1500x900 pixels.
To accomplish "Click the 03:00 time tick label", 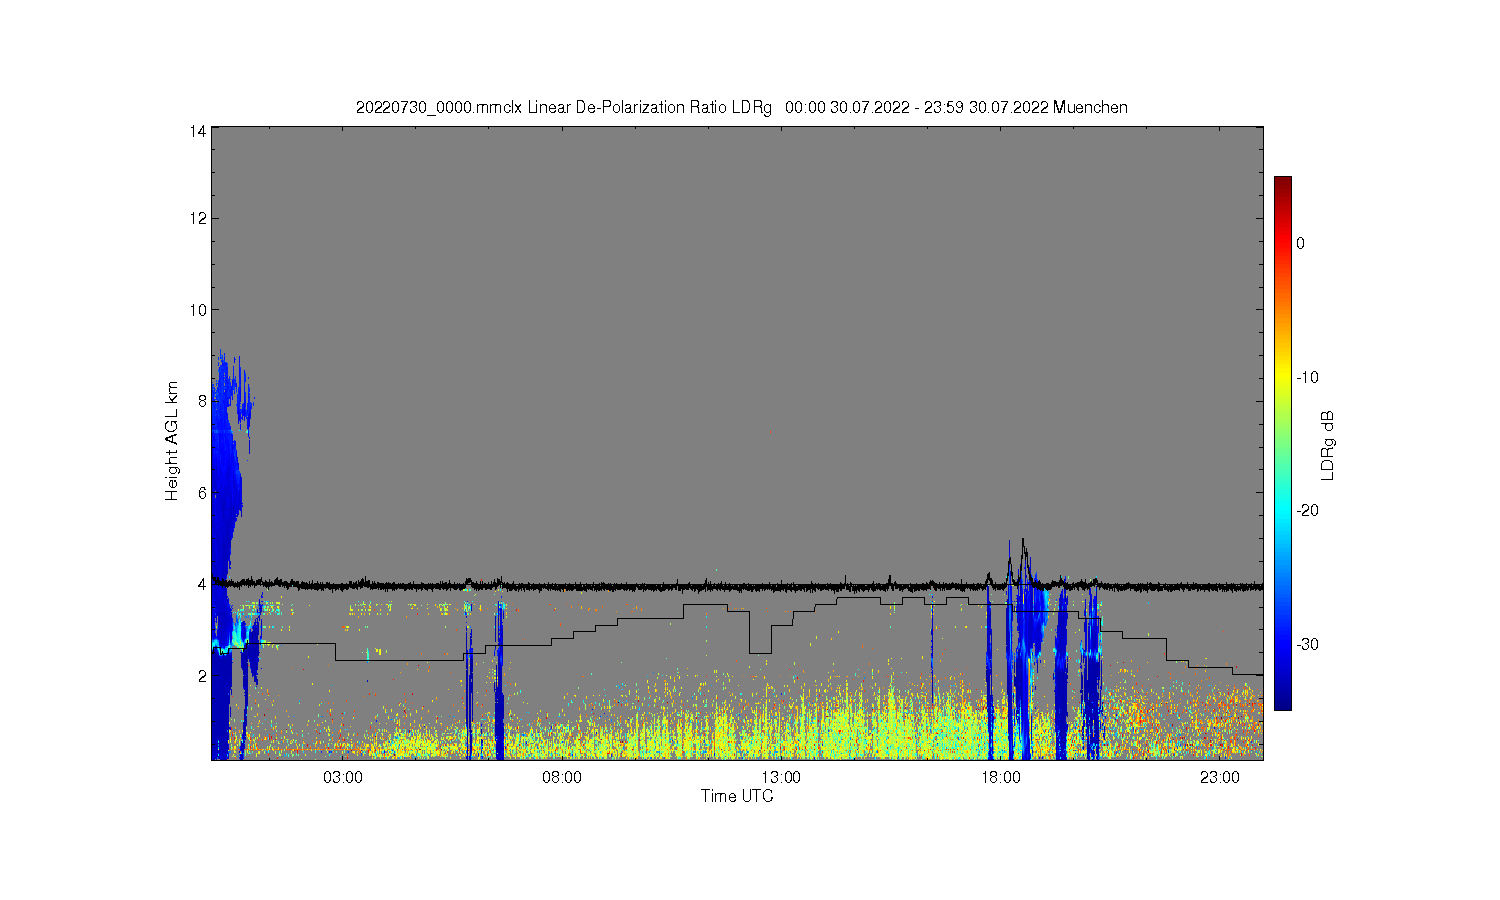I will click(343, 778).
